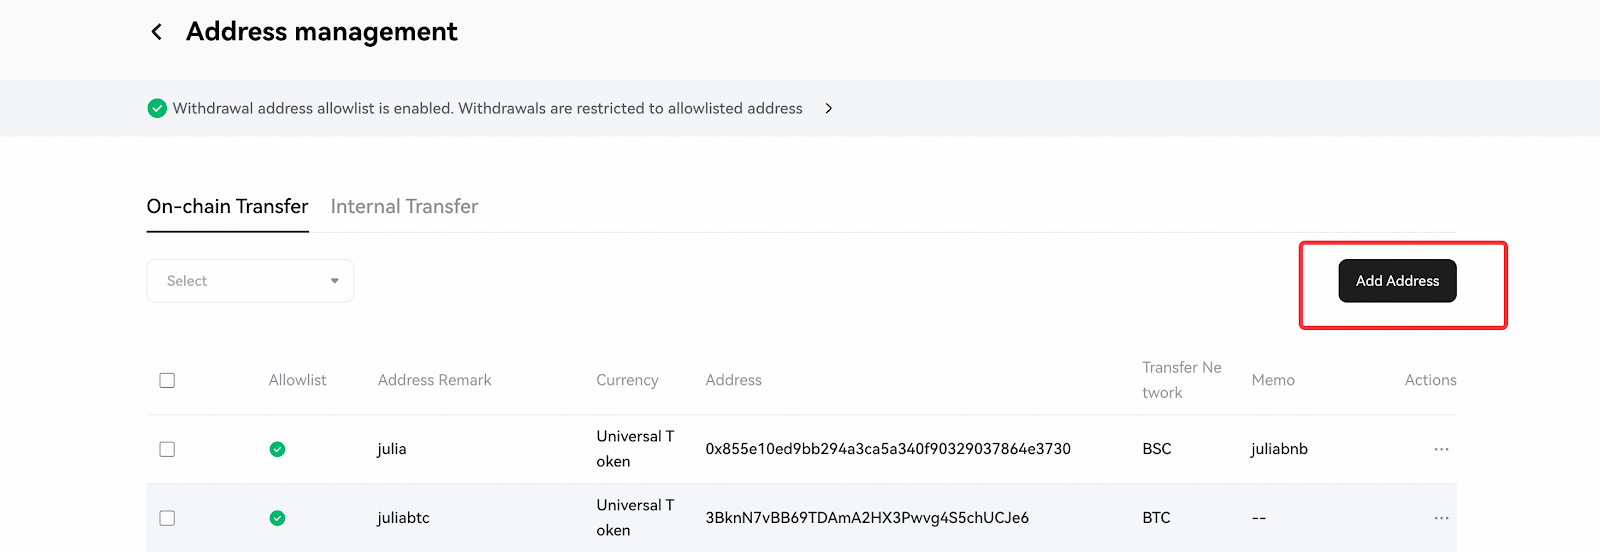Viewport: 1600px width, 552px height.
Task: Click the dropdown caret in the Select box
Action: (335, 281)
